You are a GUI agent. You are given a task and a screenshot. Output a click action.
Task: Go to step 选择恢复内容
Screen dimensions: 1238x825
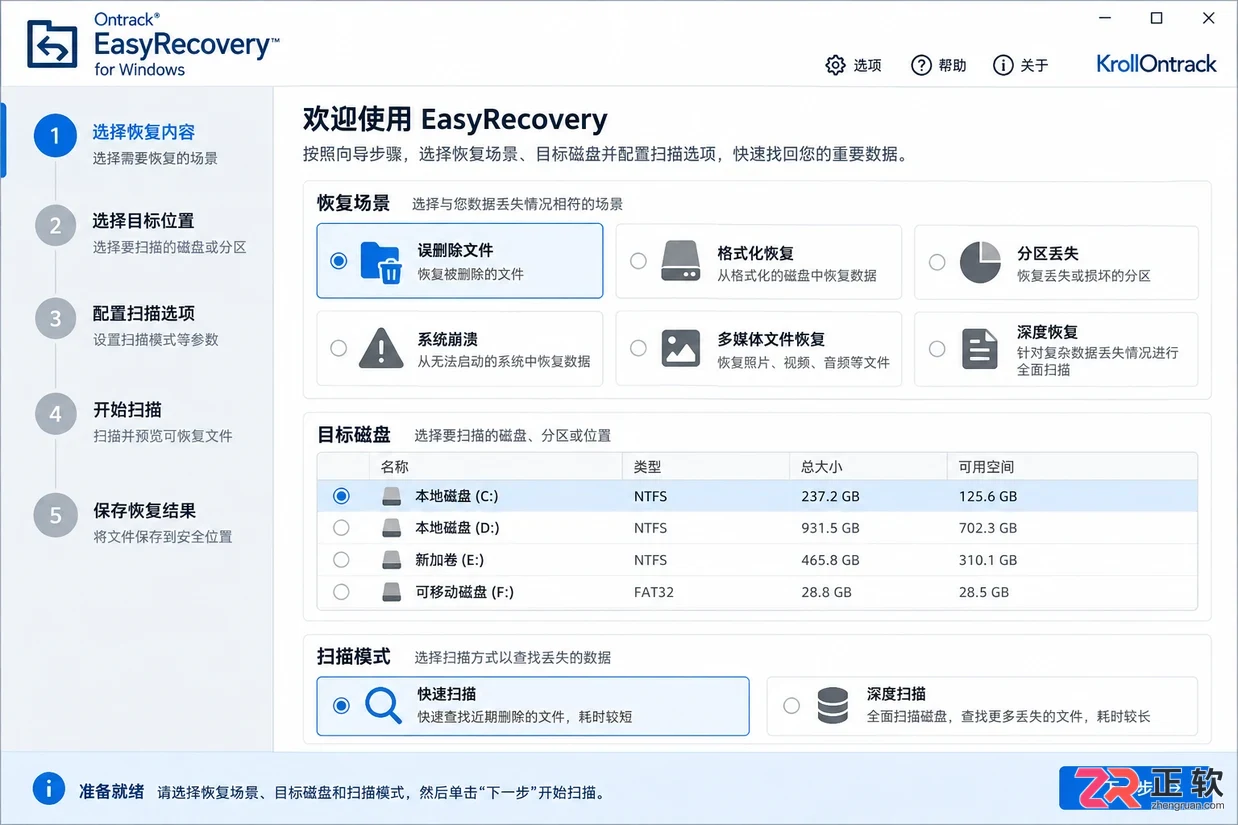tap(144, 132)
